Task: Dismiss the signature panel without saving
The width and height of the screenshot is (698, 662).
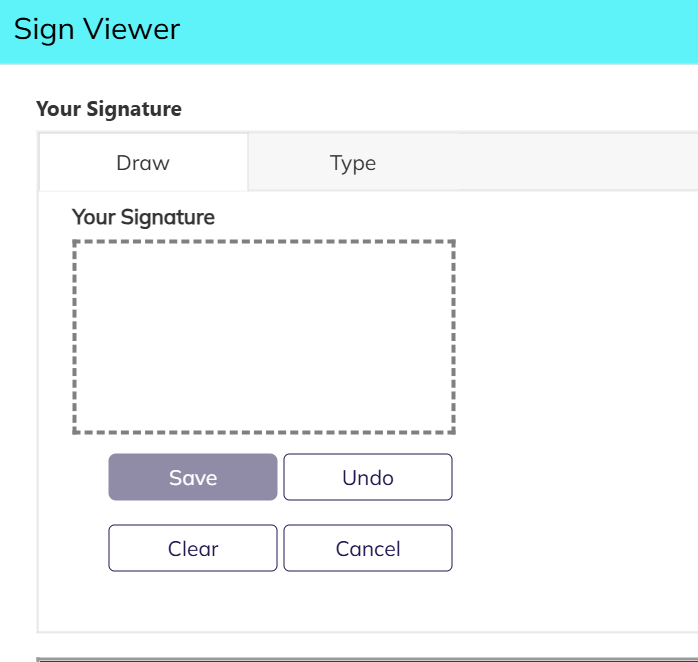Action: (368, 548)
